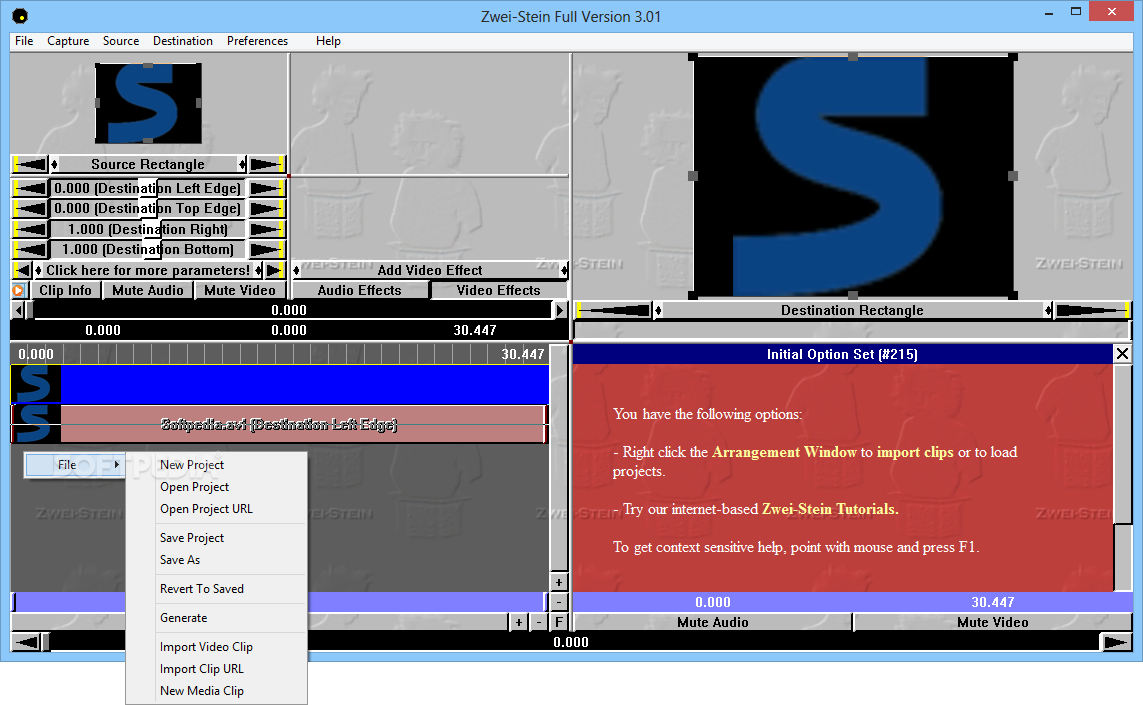Click the source S thumbnail preview
This screenshot has width=1143, height=705.
point(148,103)
